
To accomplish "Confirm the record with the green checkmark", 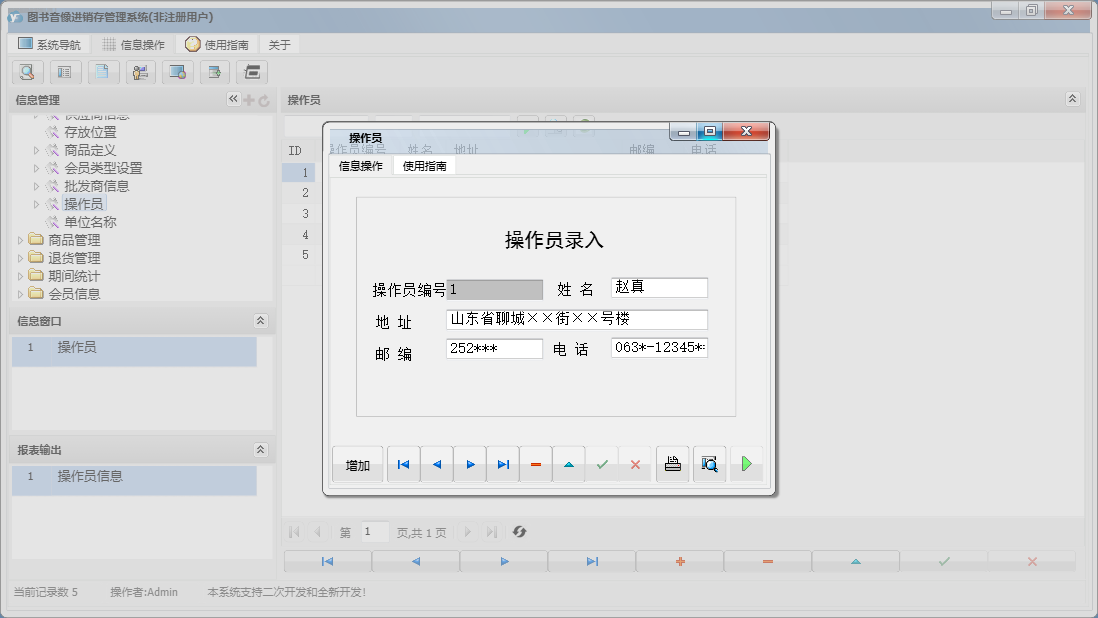I will [x=602, y=463].
